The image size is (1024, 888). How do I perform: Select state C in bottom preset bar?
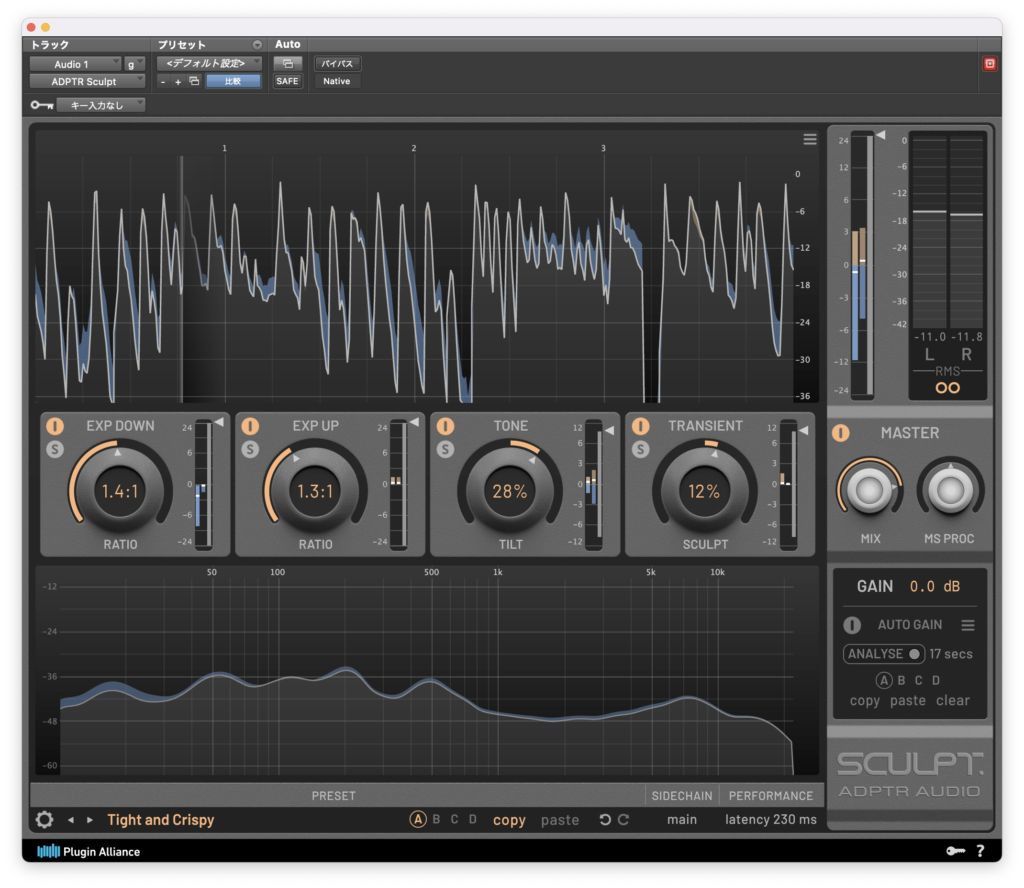(455, 819)
